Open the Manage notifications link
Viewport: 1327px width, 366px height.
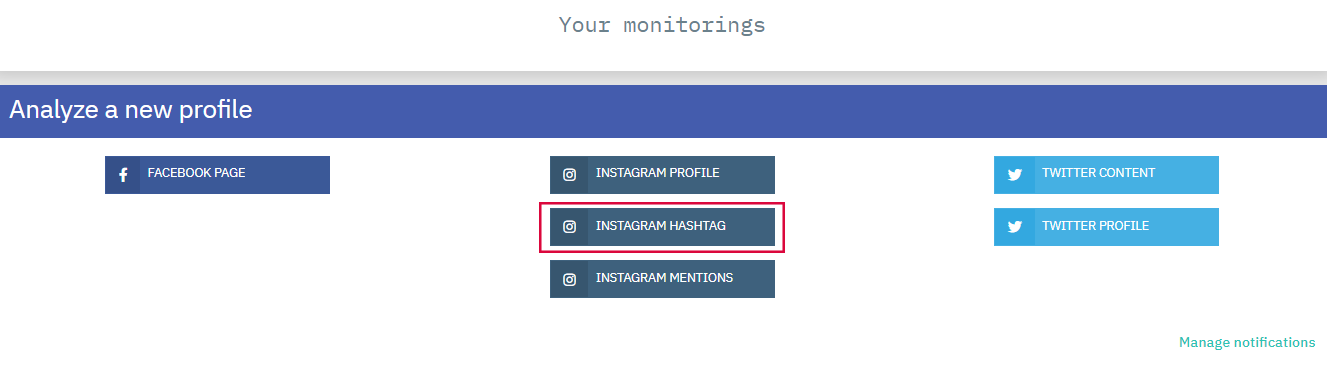(x=1247, y=342)
